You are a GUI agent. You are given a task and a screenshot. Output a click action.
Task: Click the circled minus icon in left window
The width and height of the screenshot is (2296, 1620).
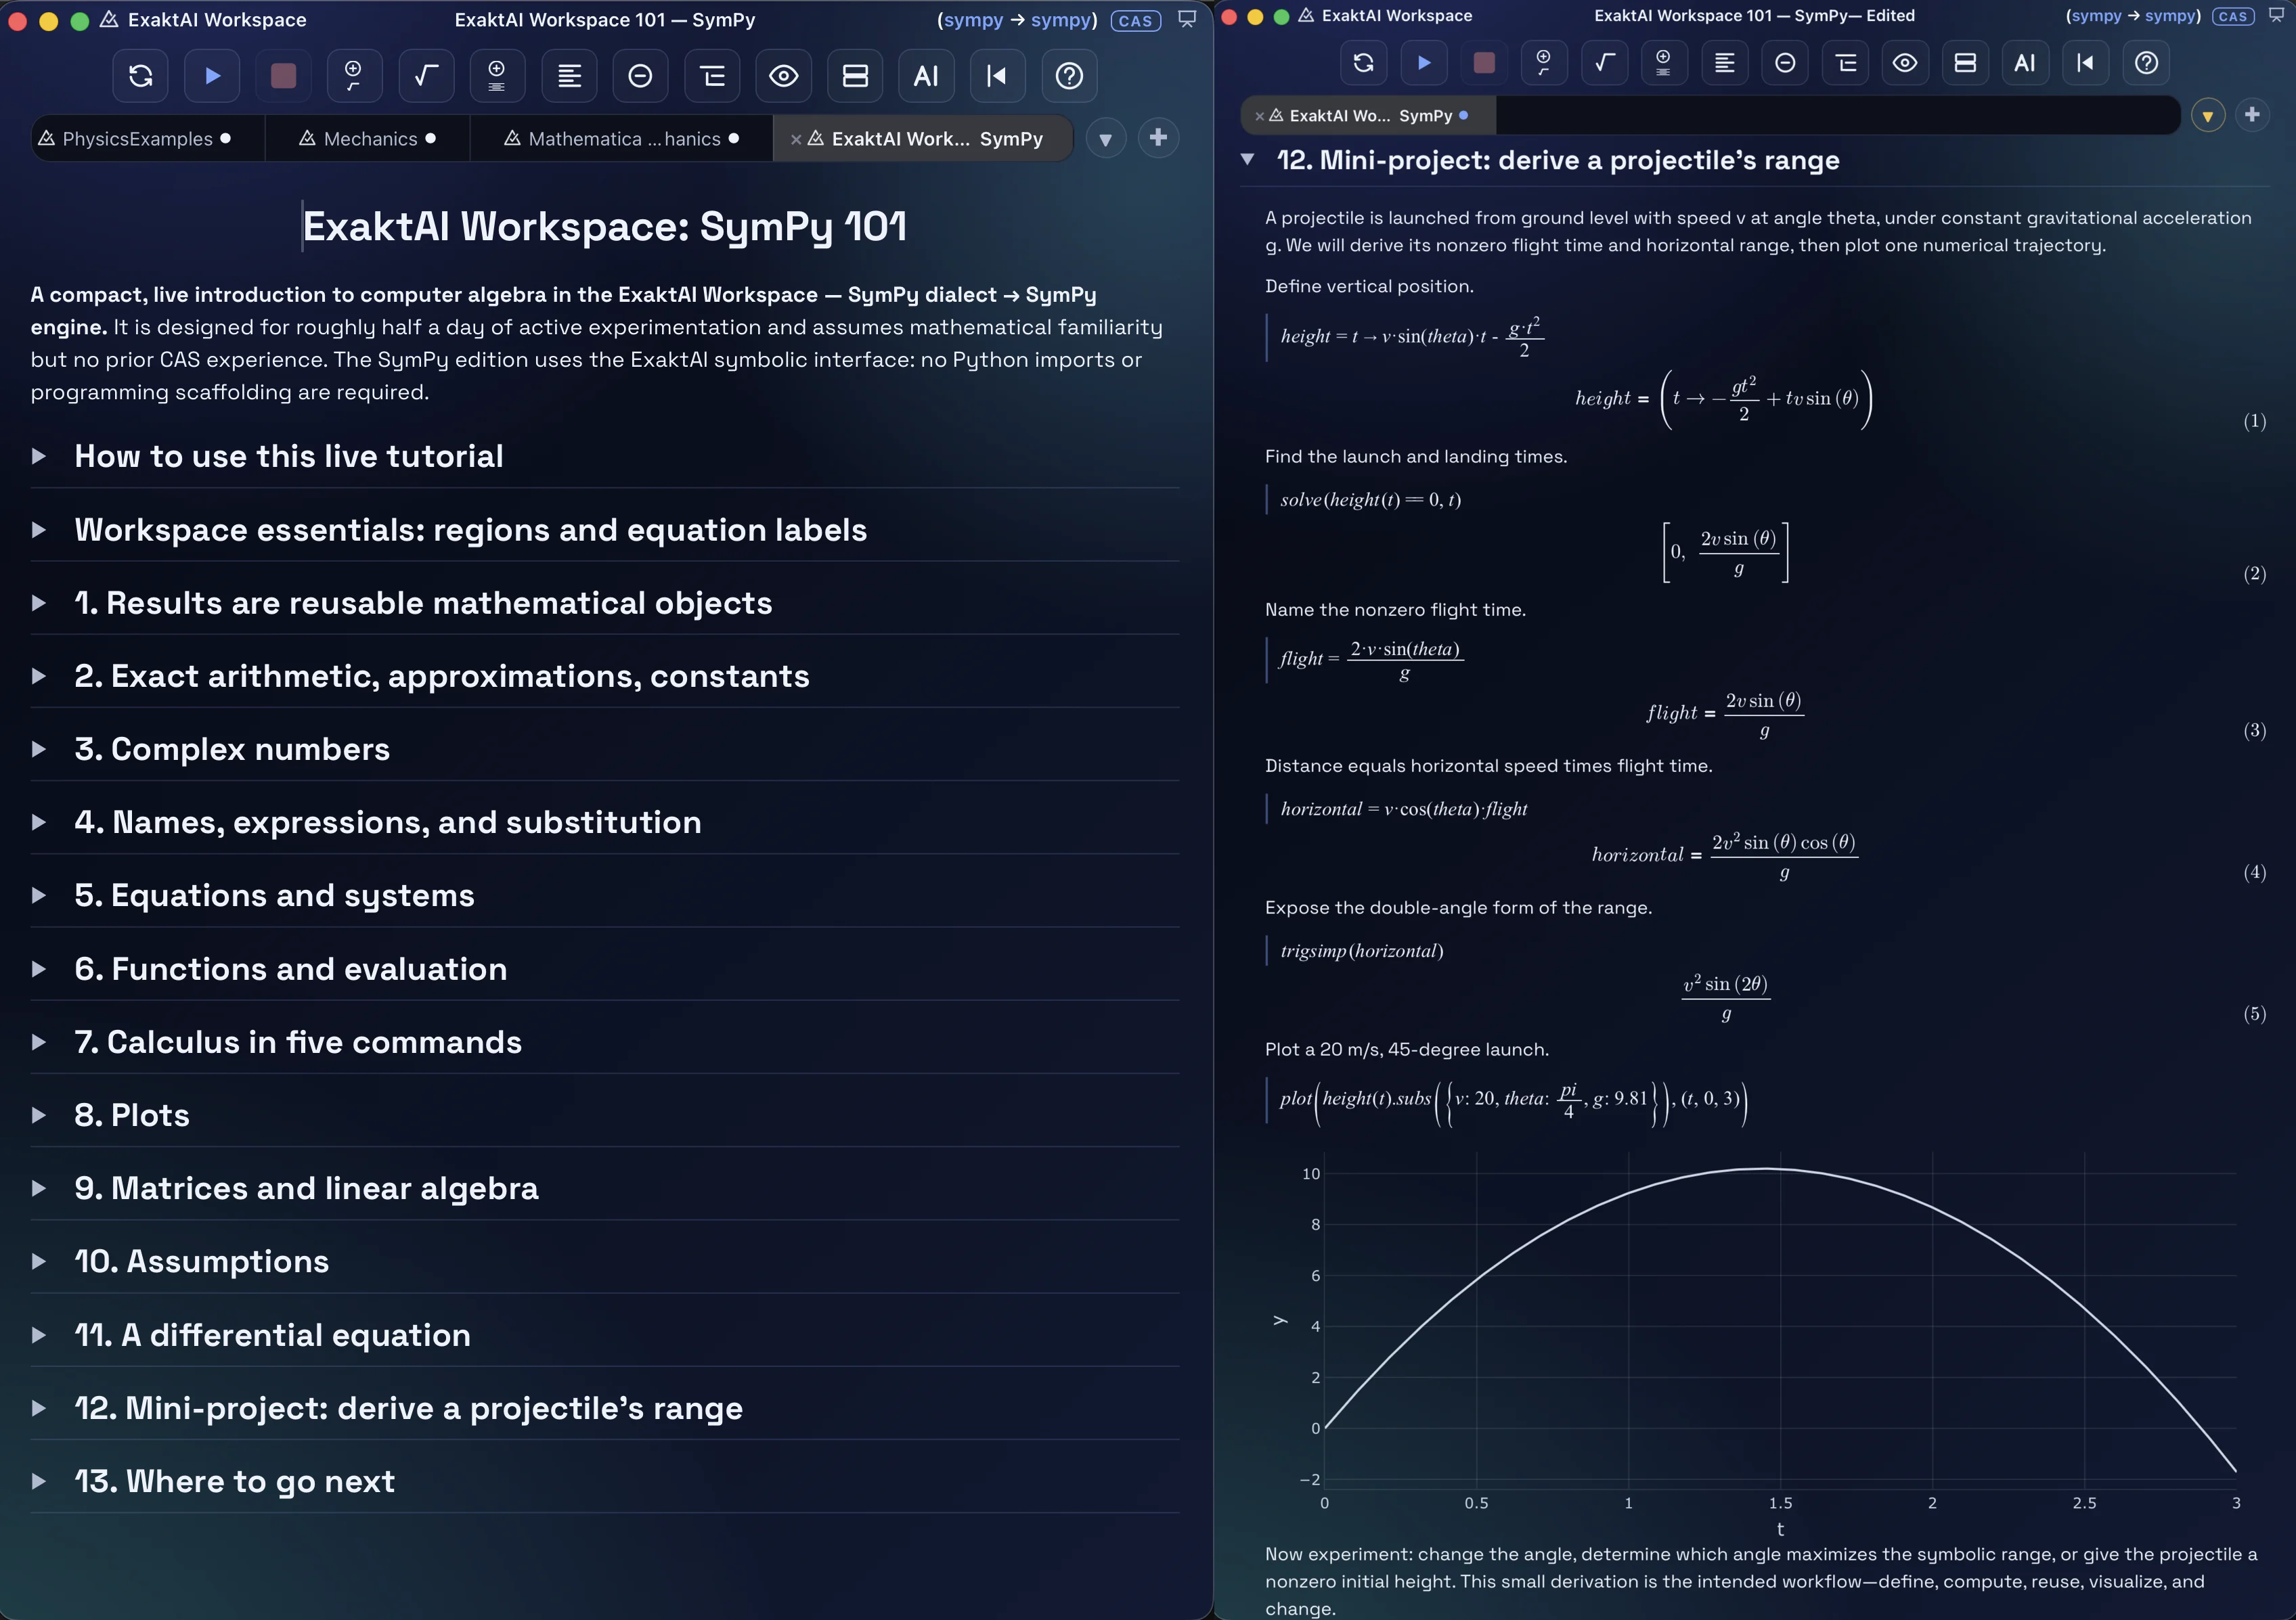[640, 76]
